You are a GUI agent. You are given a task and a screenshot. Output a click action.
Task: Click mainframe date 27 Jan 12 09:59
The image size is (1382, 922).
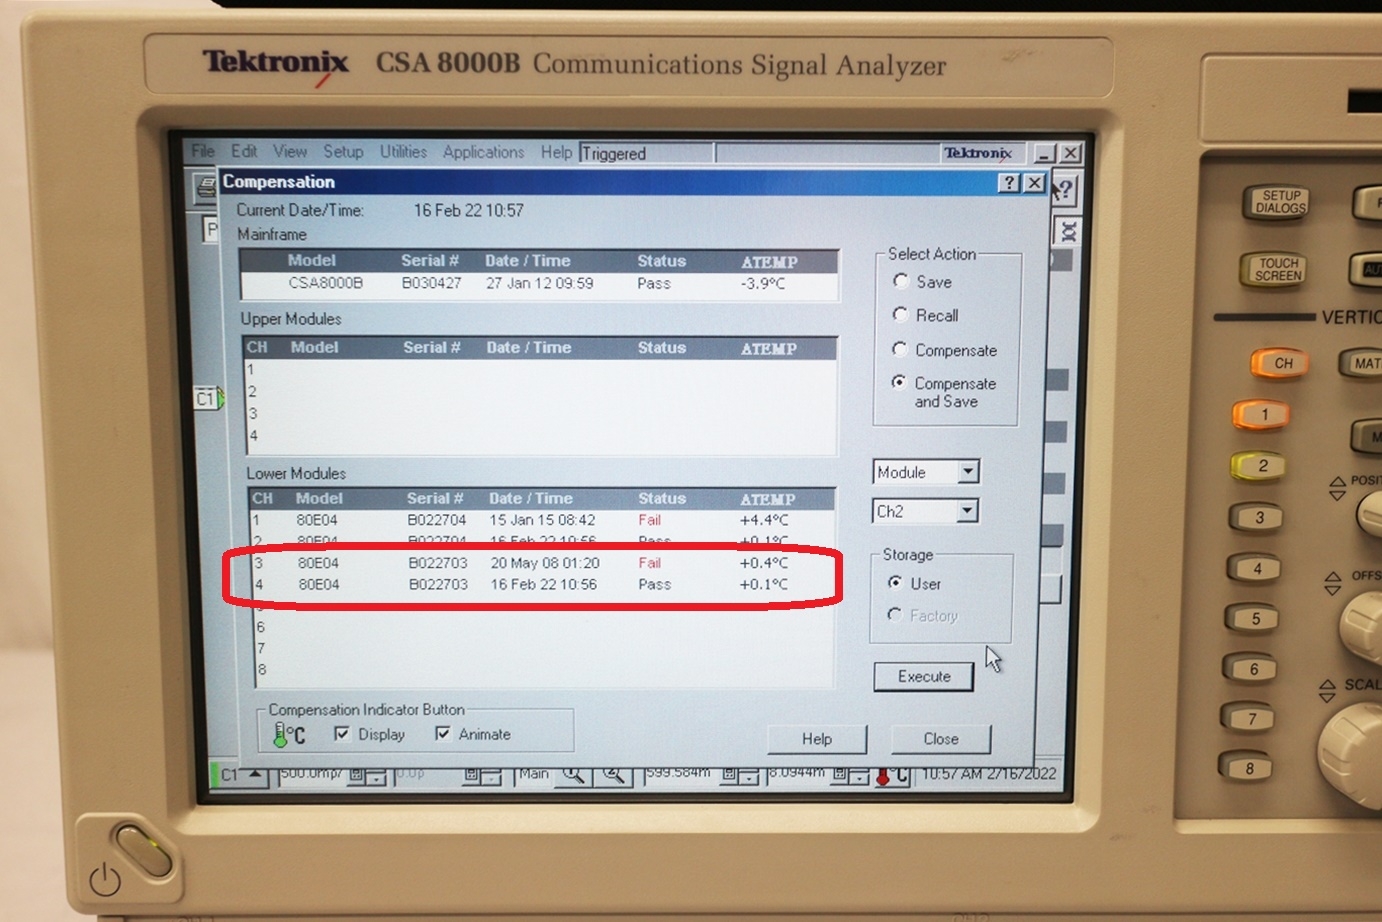539,284
